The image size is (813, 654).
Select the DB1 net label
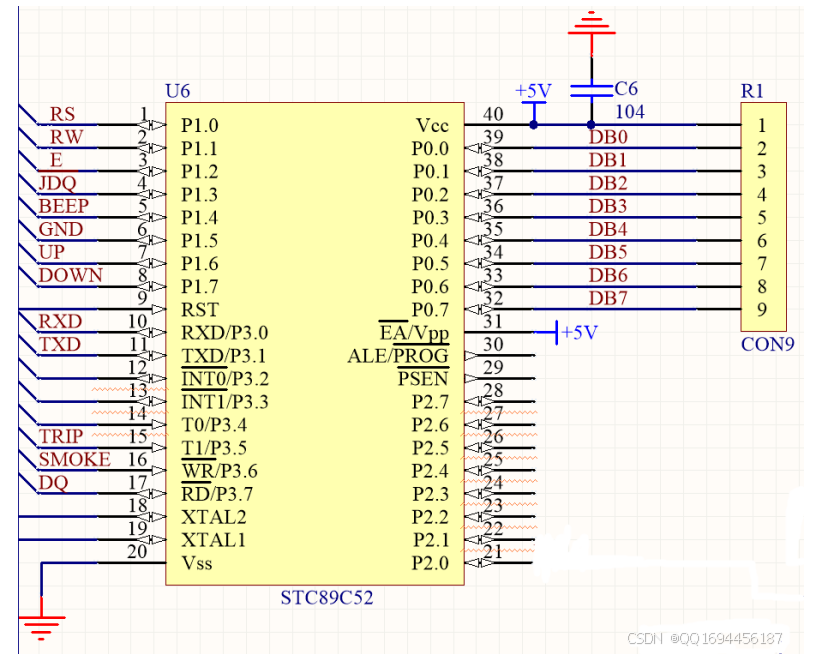click(x=608, y=160)
